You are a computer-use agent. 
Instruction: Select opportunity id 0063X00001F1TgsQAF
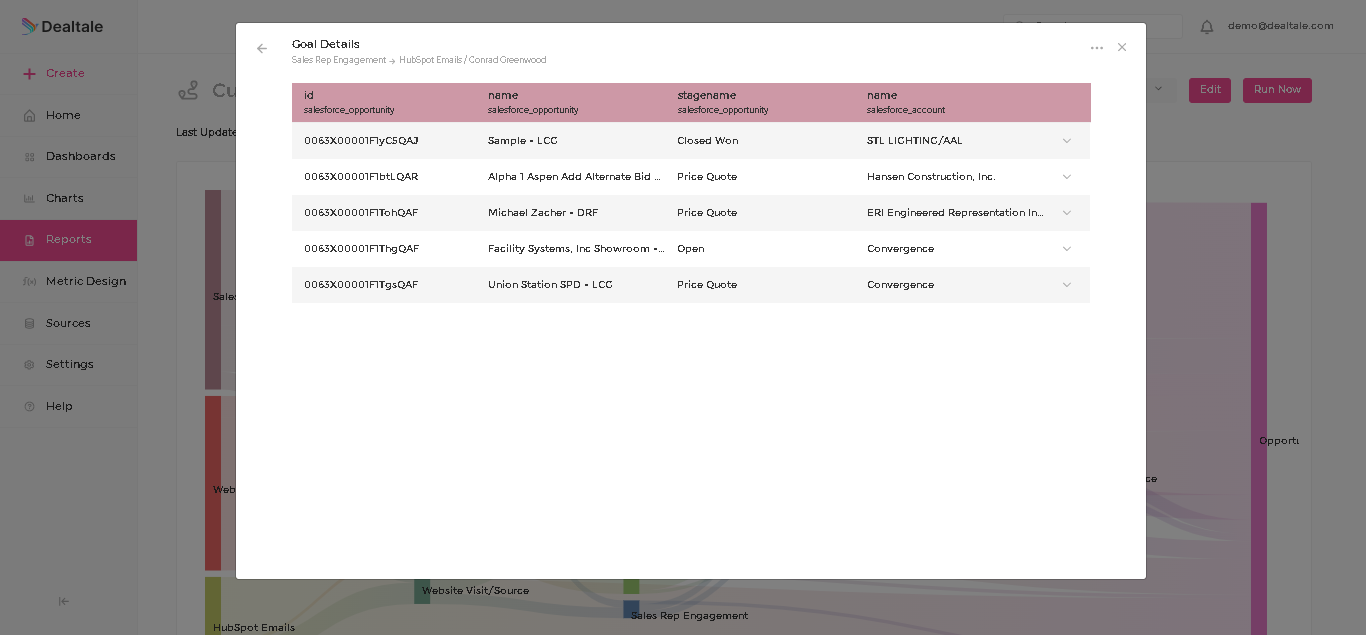click(x=361, y=285)
